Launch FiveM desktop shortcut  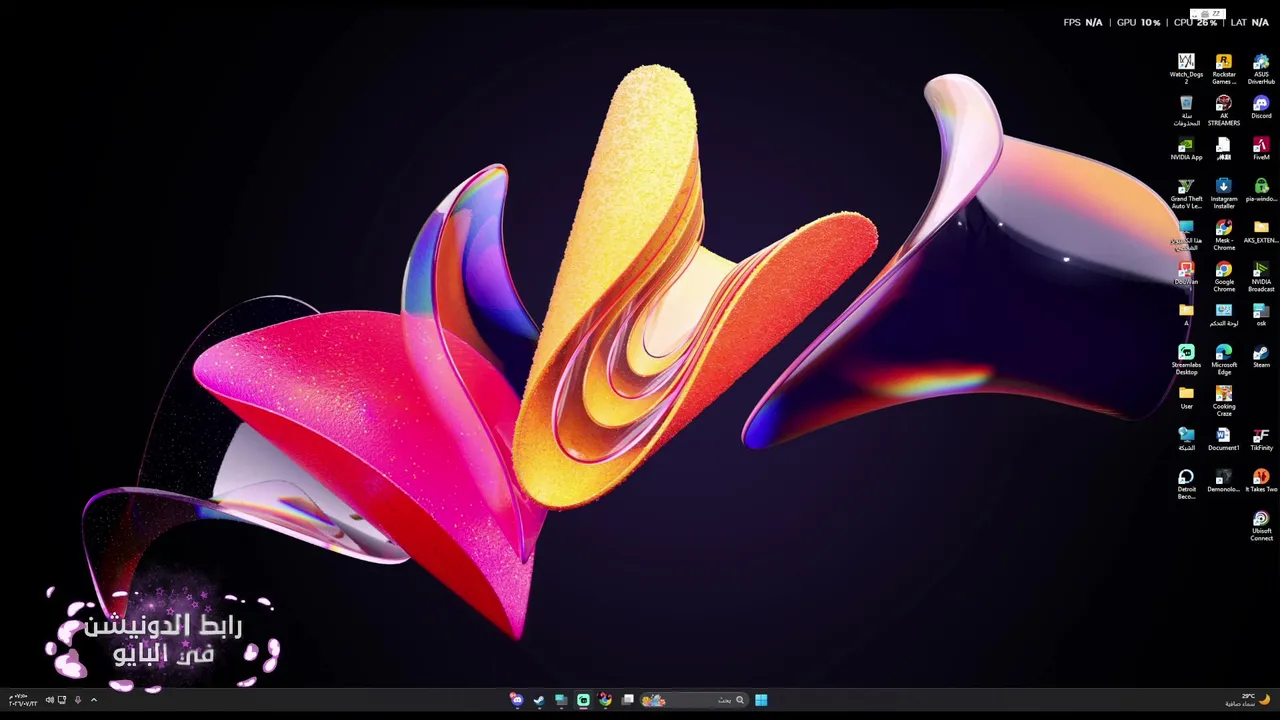1261,149
